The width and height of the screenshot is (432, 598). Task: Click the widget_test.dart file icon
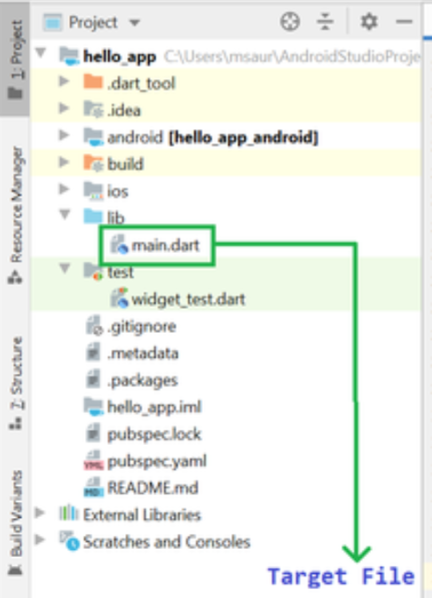point(119,298)
